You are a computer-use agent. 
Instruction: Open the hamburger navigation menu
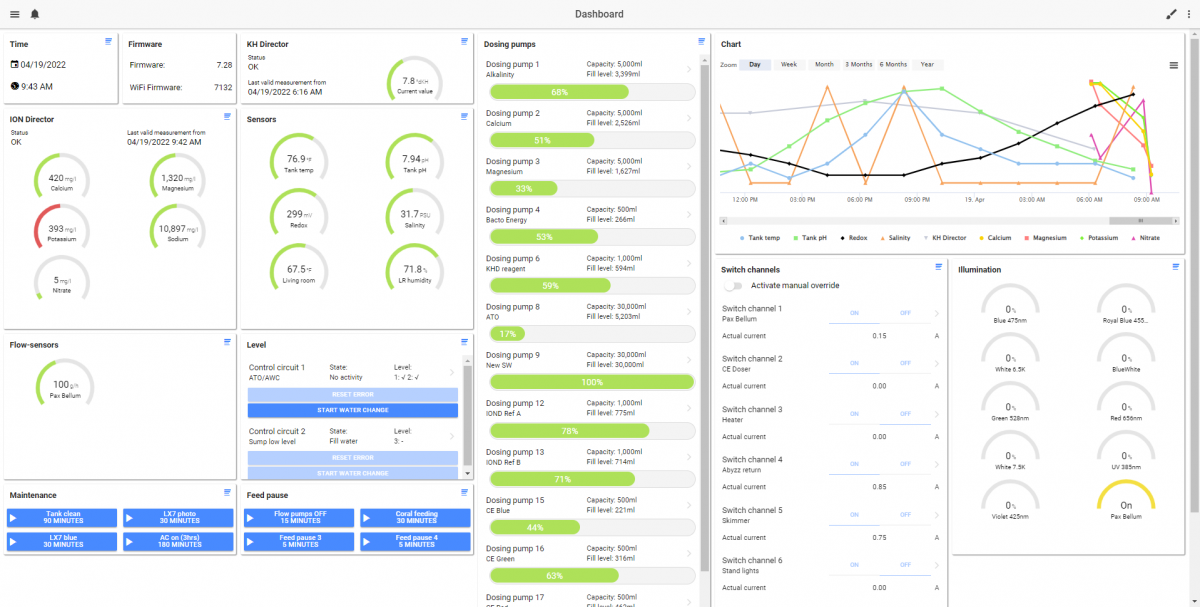pyautogui.click(x=14, y=14)
